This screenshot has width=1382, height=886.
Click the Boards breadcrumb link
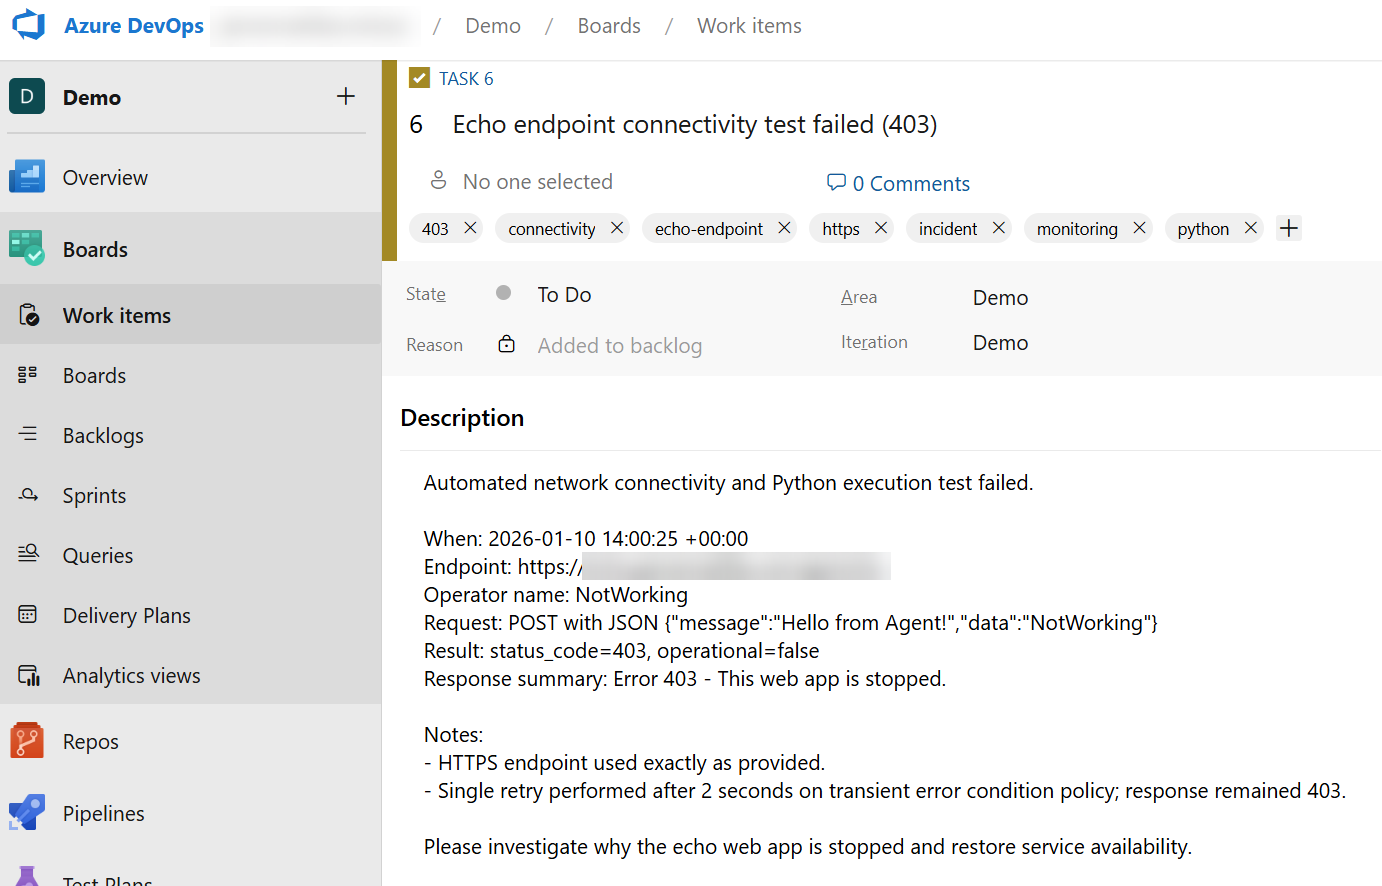pos(609,26)
